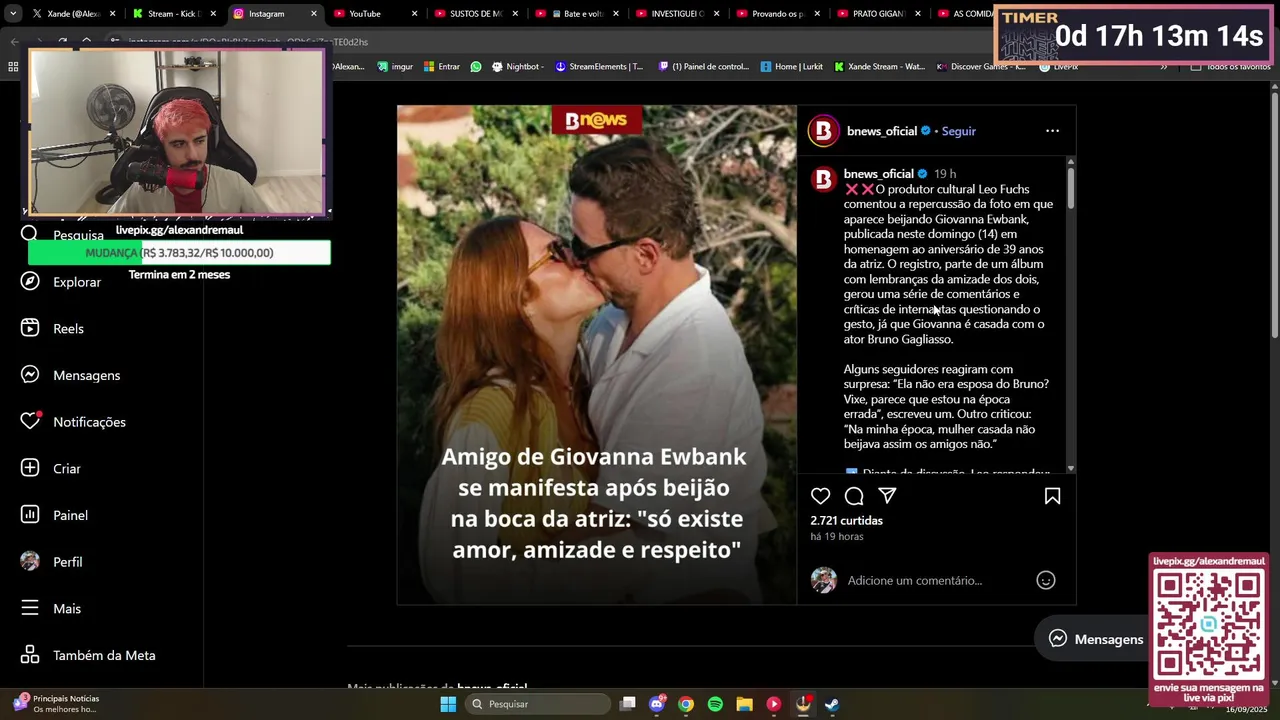Open Principais Notícias widget
Viewport: 1280px width, 720px height.
(58, 704)
